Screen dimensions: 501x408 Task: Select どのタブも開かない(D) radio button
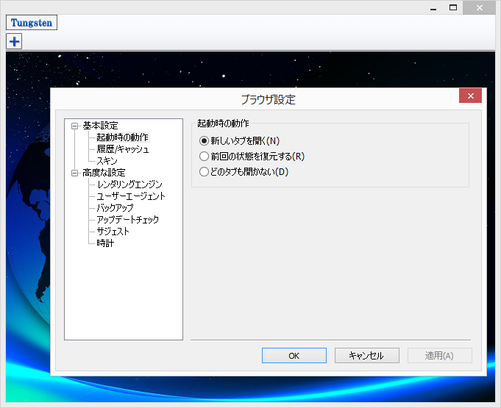coord(204,172)
